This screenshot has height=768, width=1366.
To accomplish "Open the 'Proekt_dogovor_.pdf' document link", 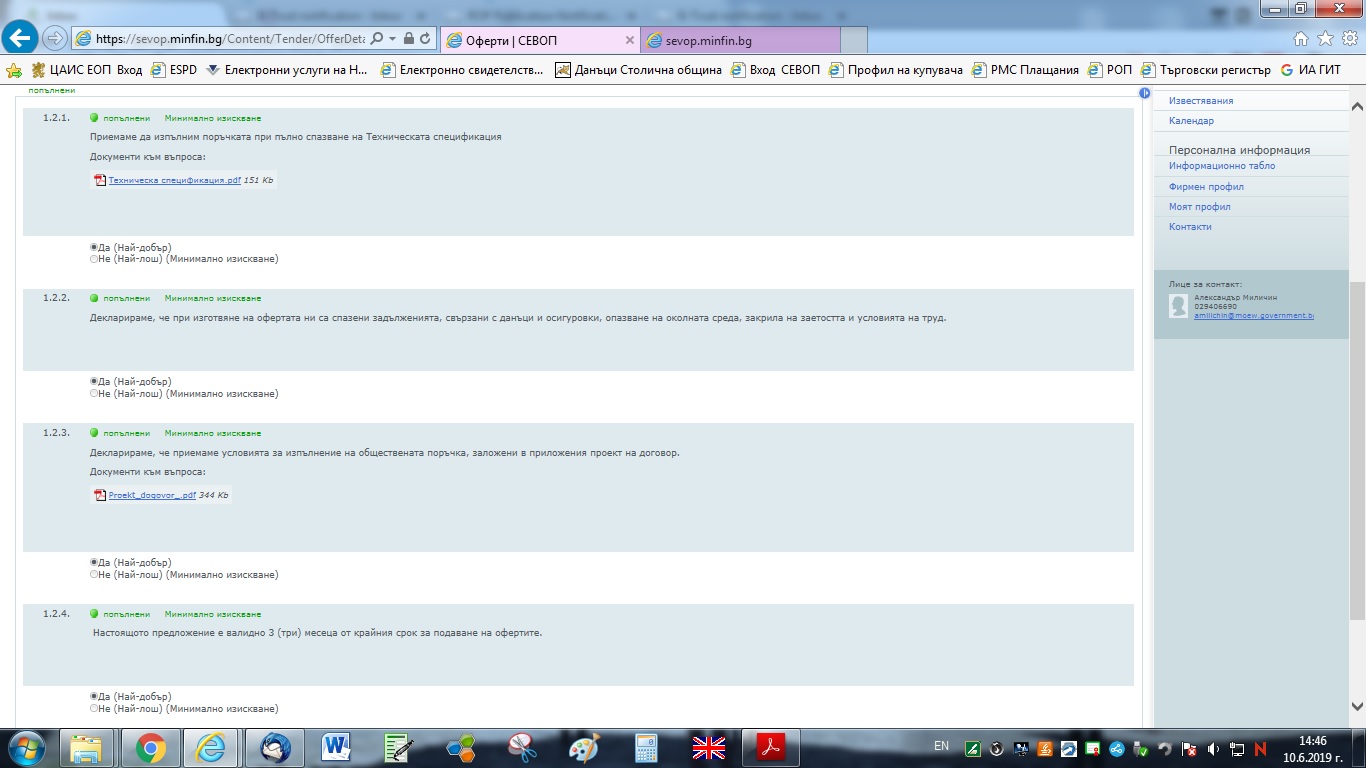I will tap(152, 495).
